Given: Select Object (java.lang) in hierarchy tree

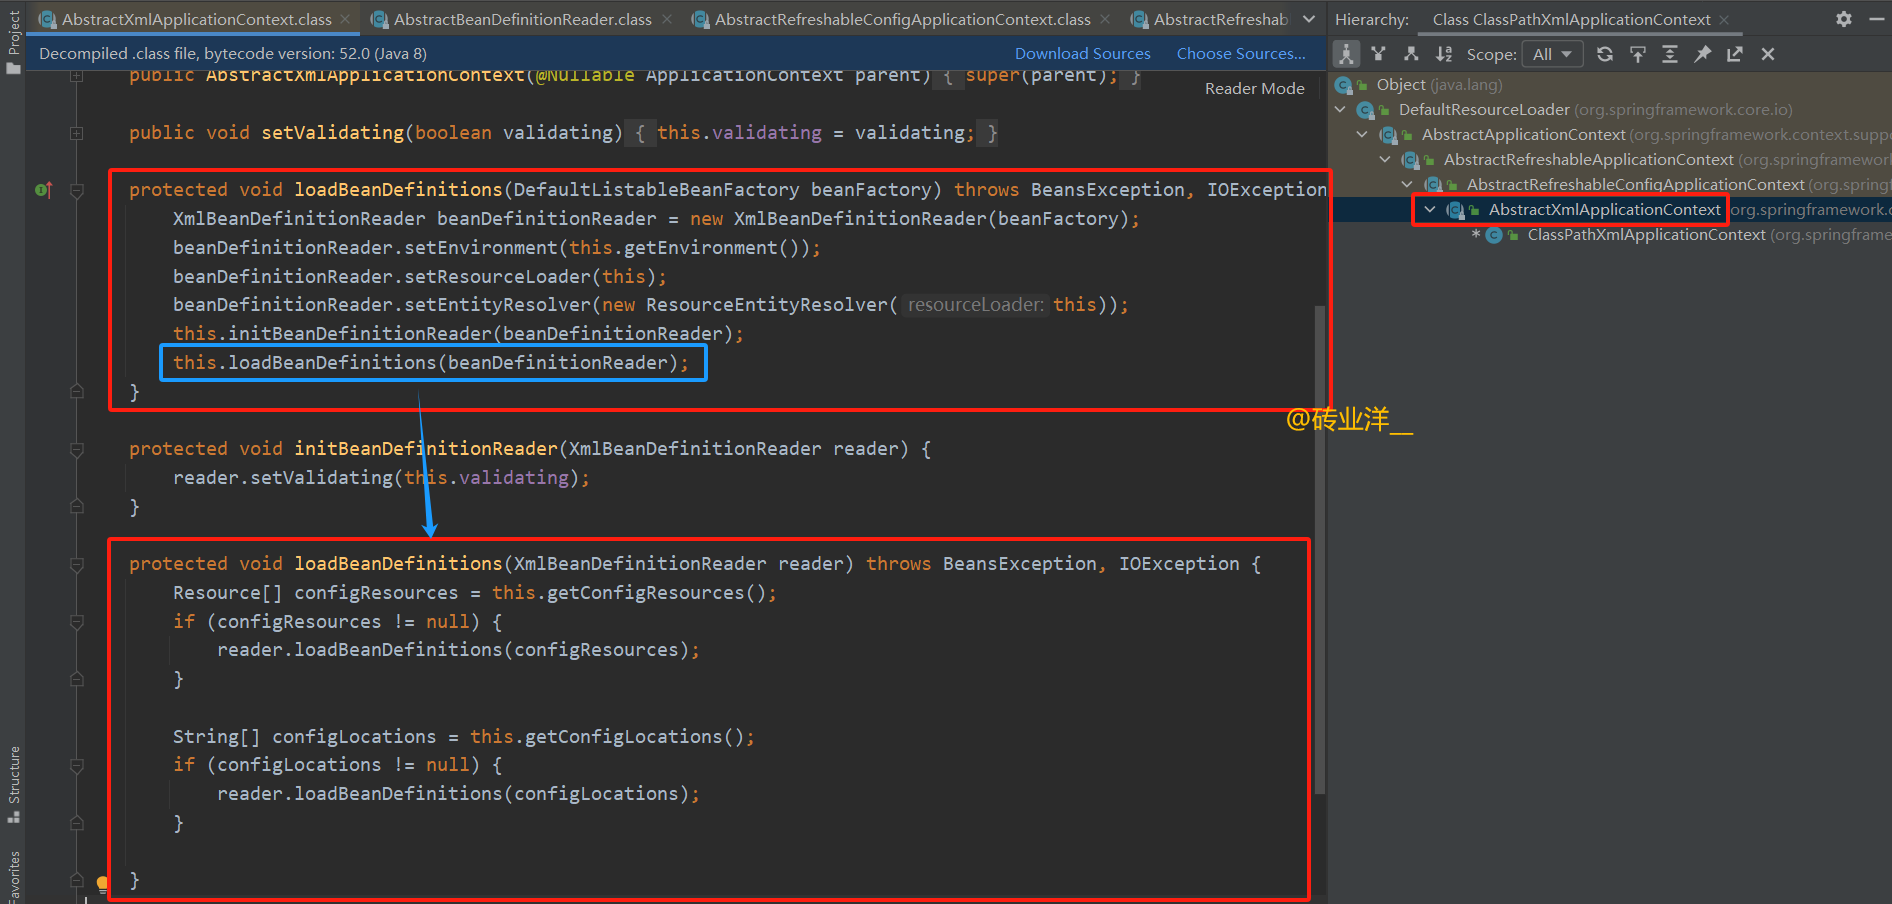Looking at the screenshot, I should (x=1438, y=85).
